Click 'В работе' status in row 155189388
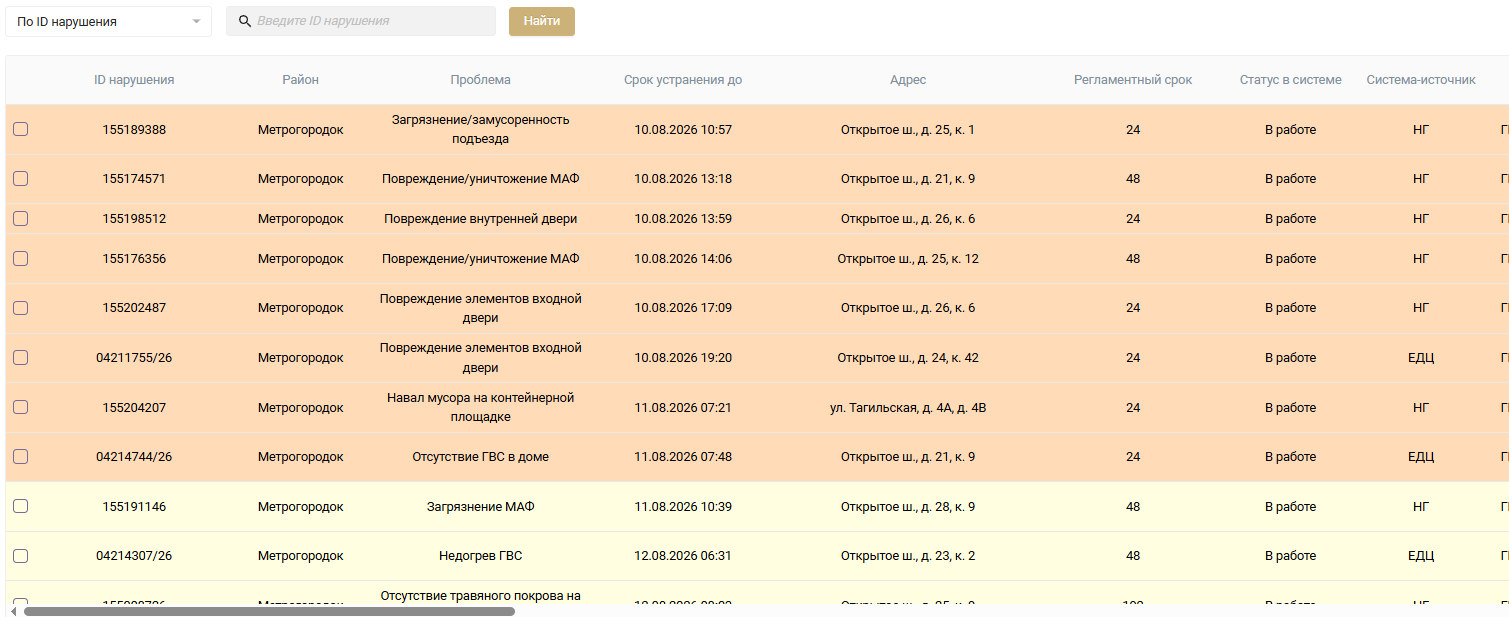Viewport: 1509px width, 617px height. click(1290, 130)
